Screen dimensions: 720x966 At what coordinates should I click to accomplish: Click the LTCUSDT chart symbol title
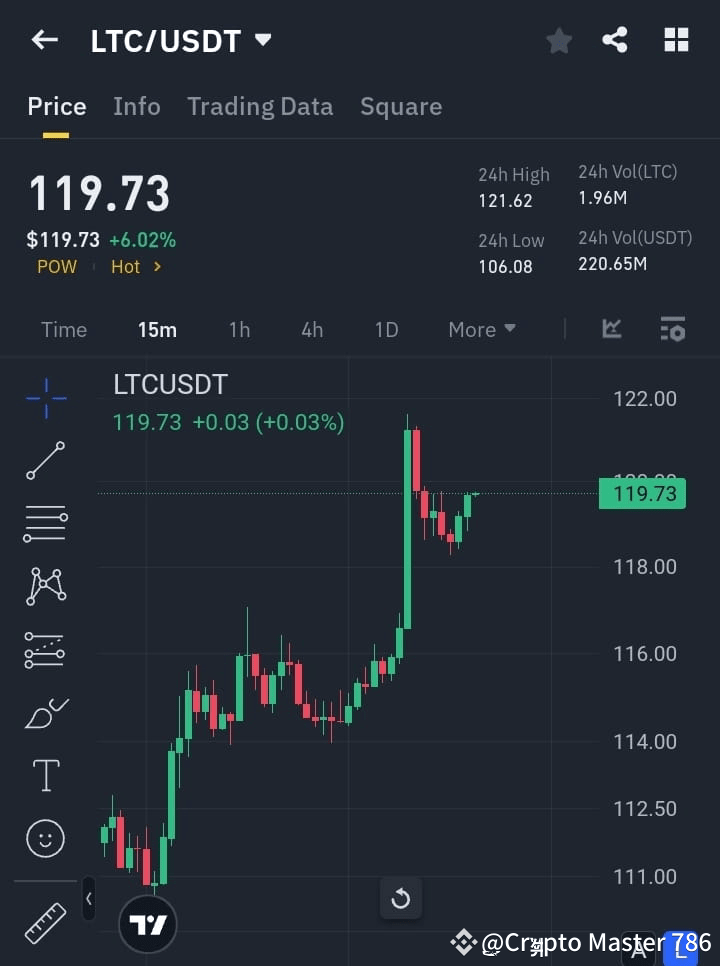(171, 384)
